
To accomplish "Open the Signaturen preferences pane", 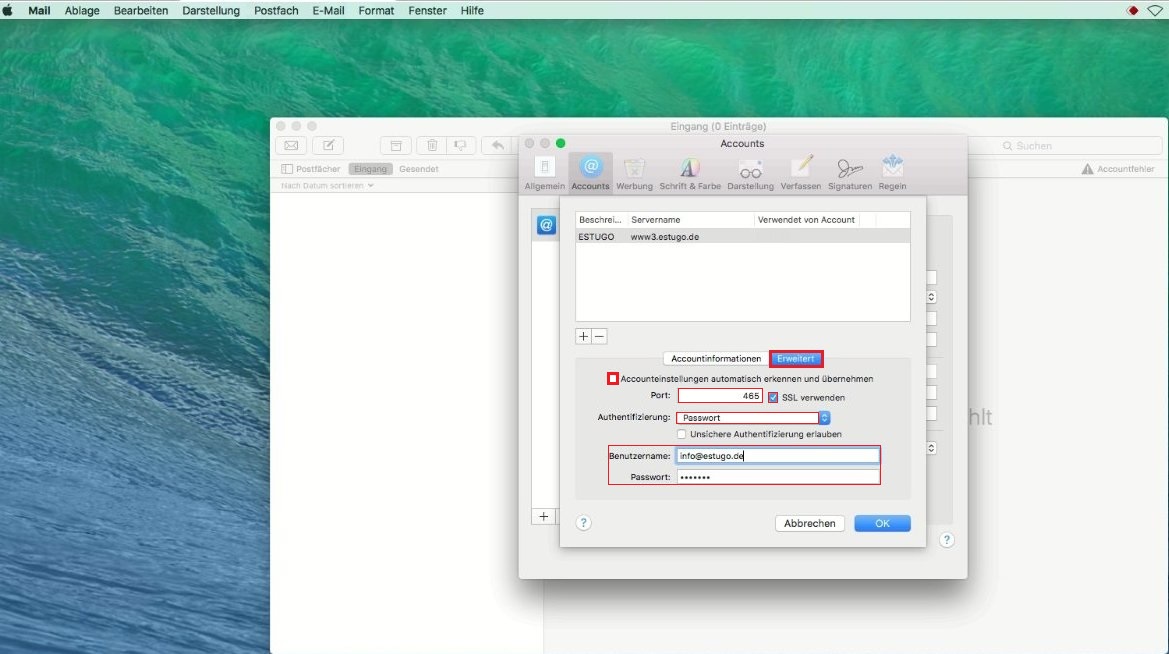I will (849, 172).
